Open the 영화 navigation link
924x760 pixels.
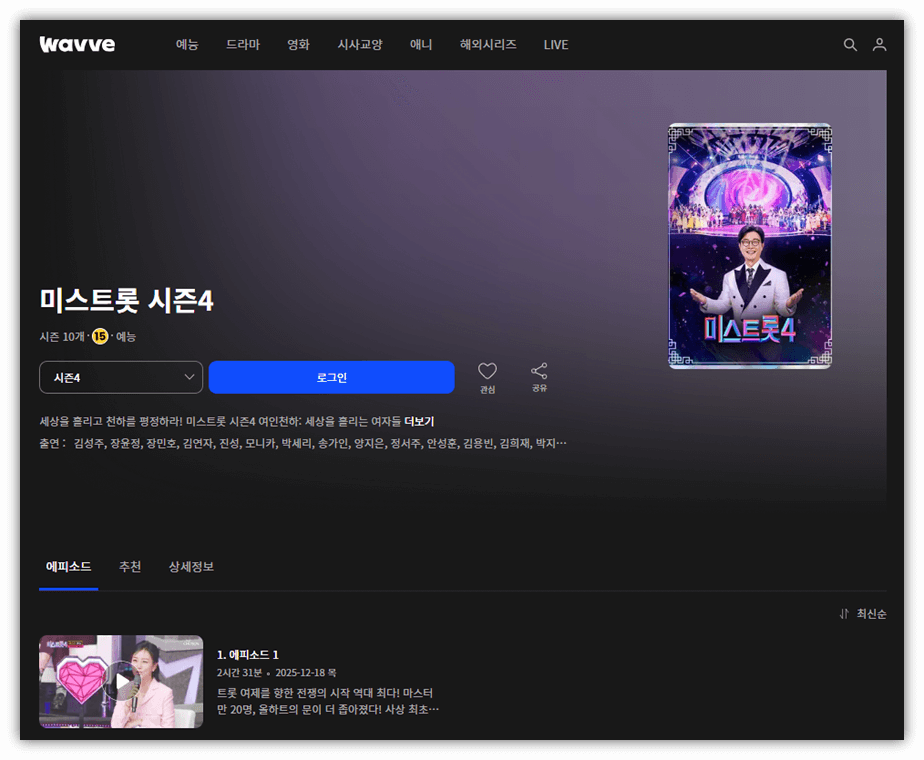click(297, 44)
